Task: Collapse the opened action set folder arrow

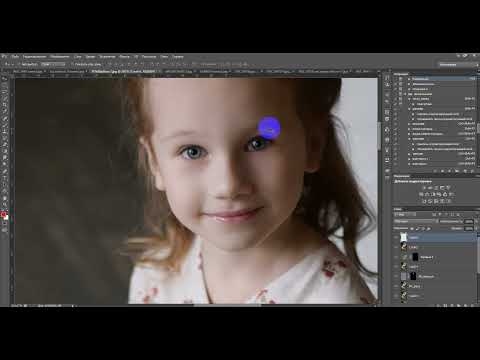Action: click(x=405, y=94)
